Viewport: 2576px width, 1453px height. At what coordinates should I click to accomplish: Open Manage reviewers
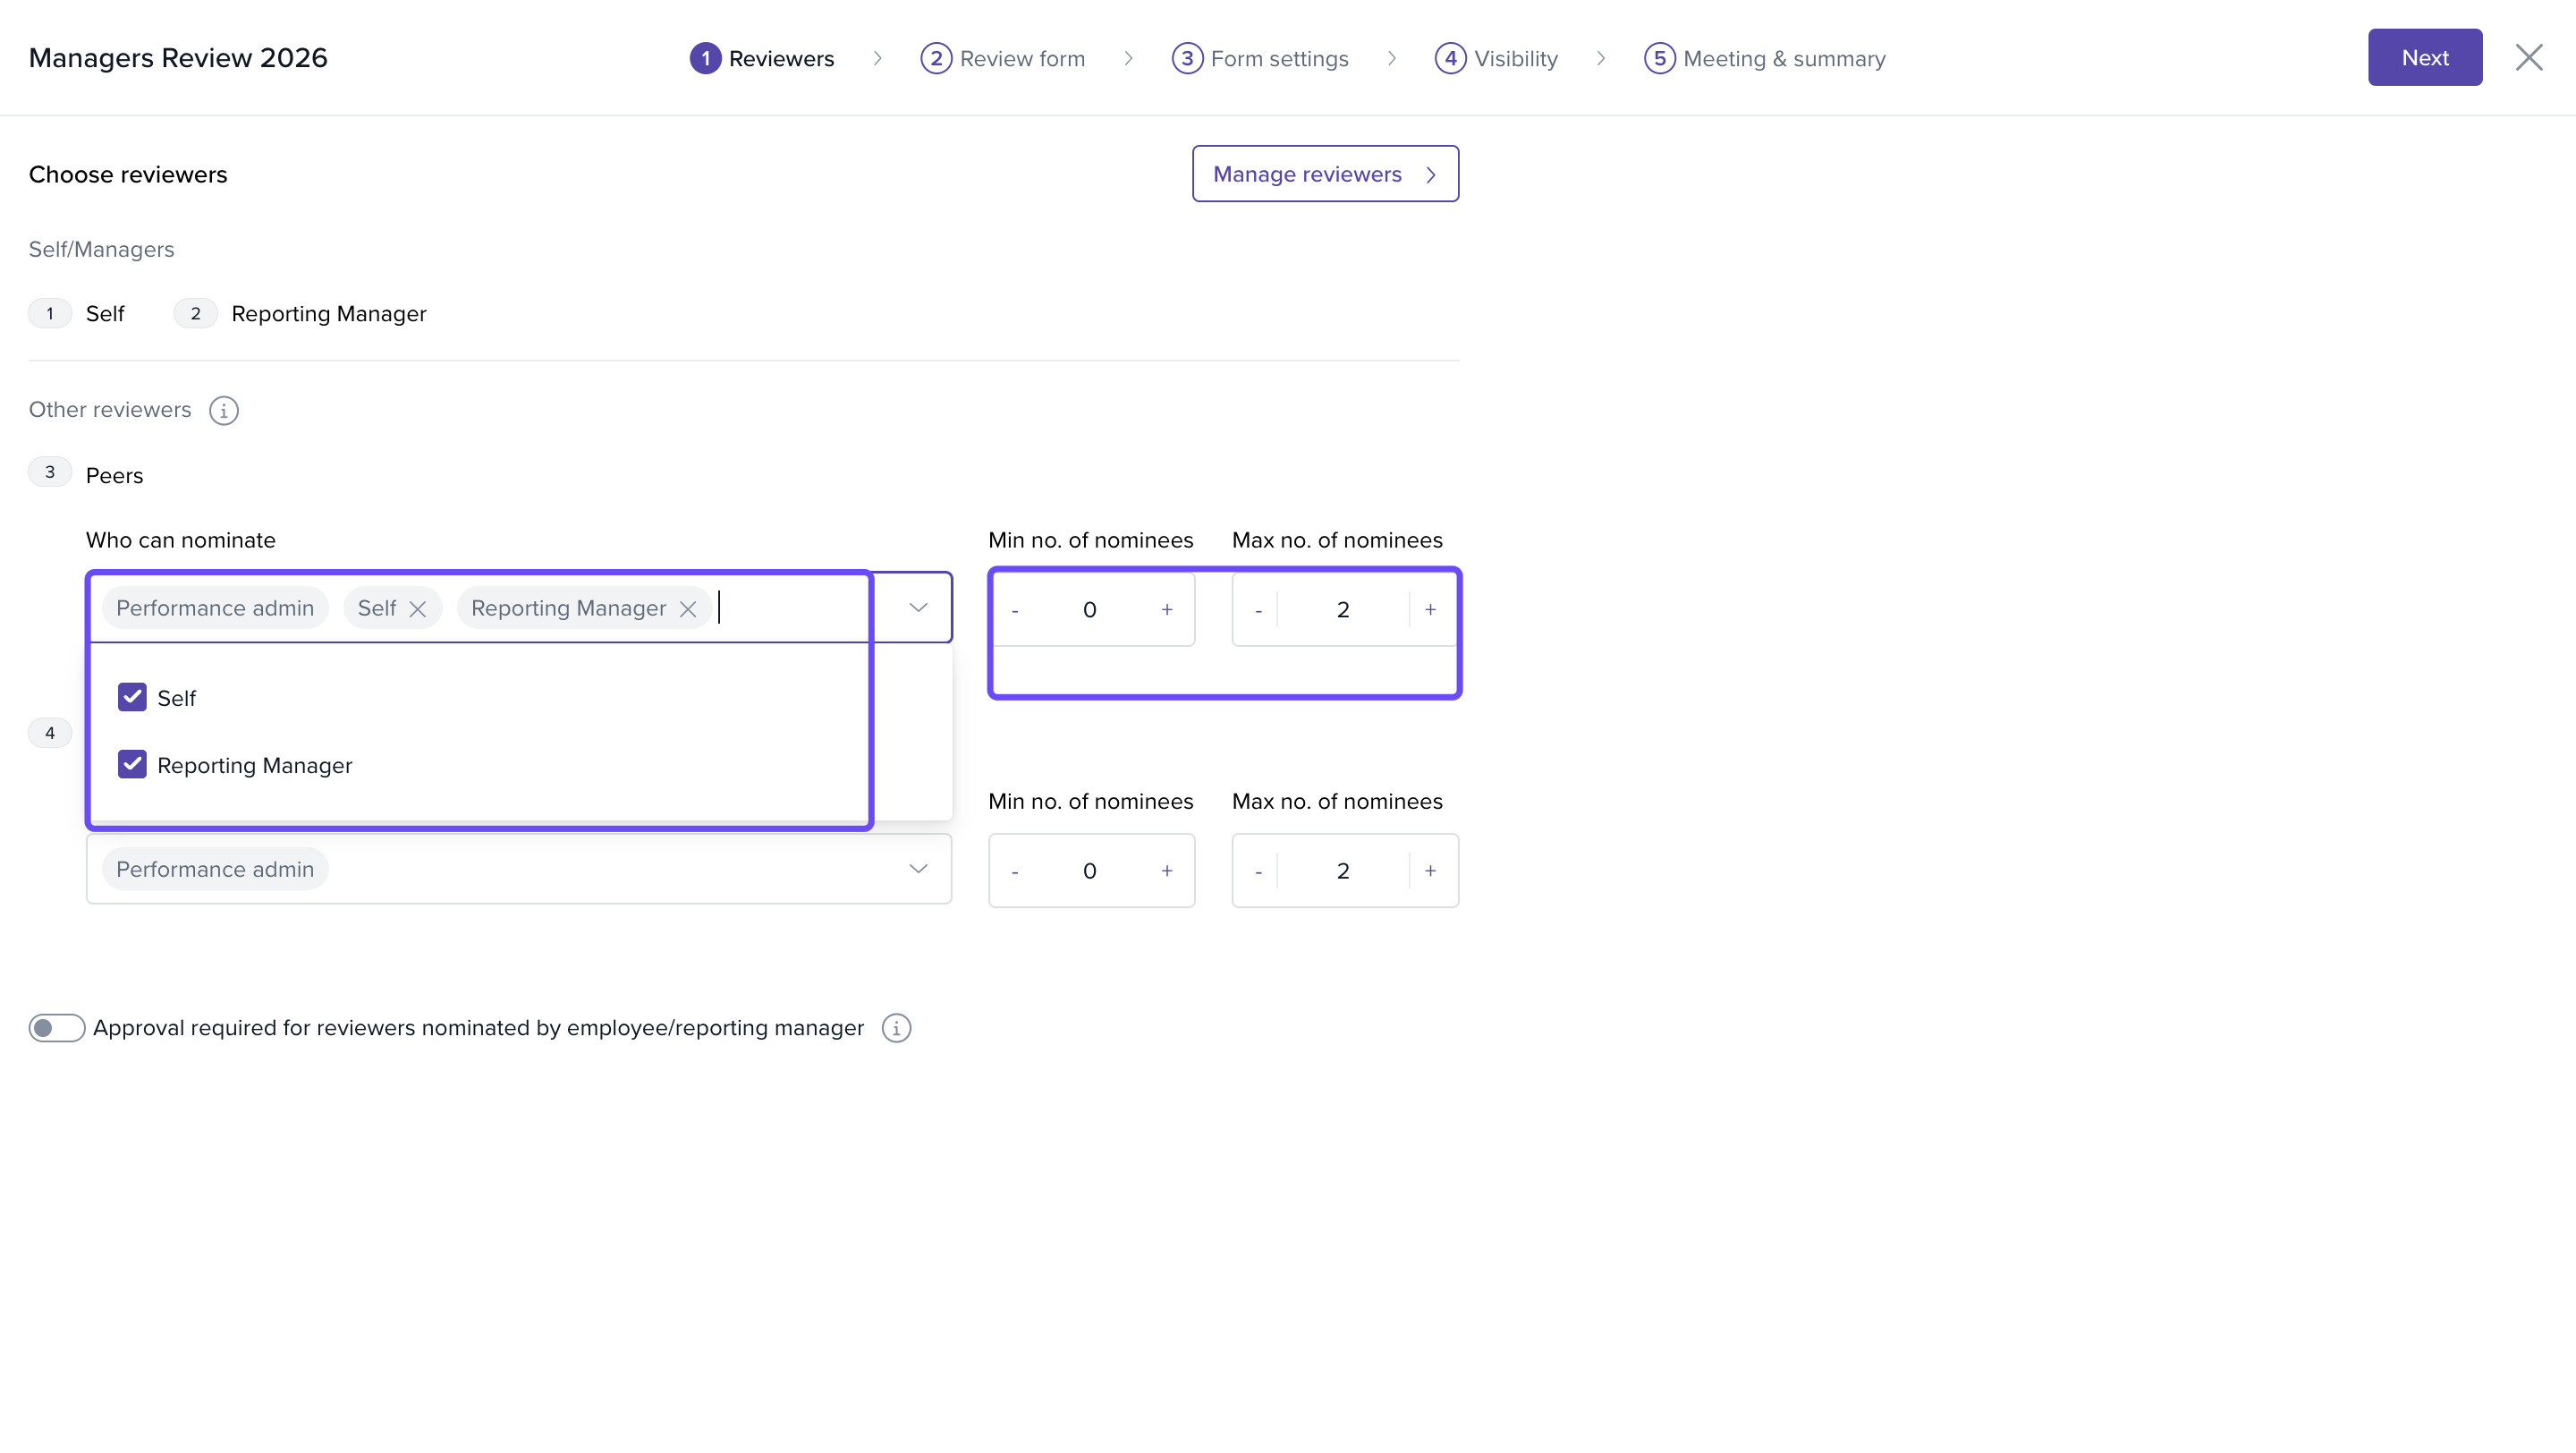coord(1324,174)
